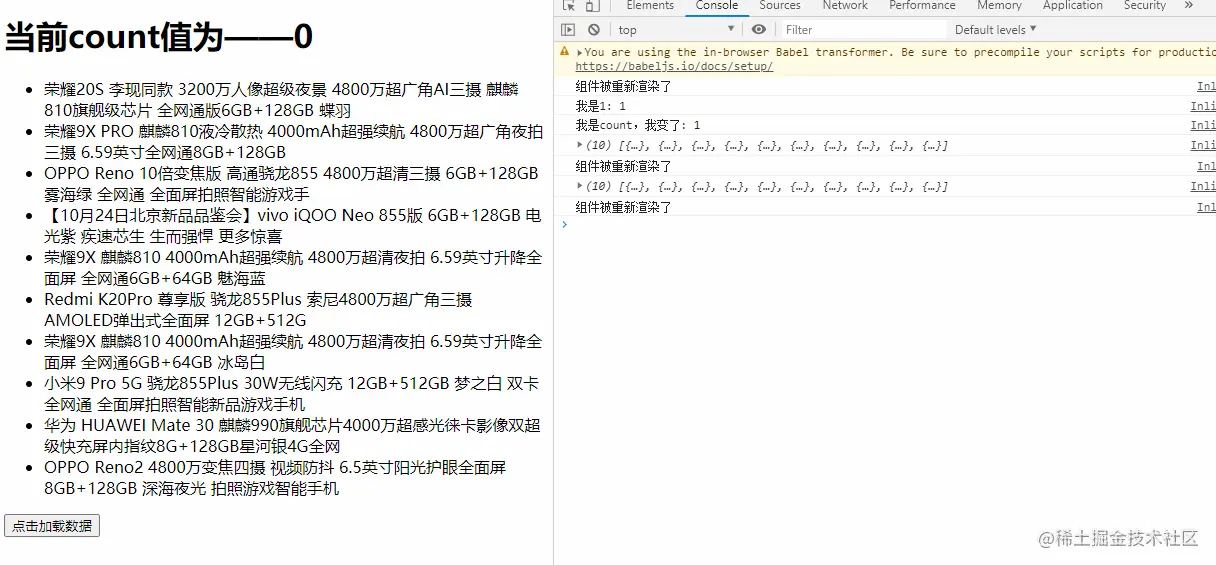Click the vivo iQOO Neo 855版 item
The image size is (1216, 565).
[293, 225]
